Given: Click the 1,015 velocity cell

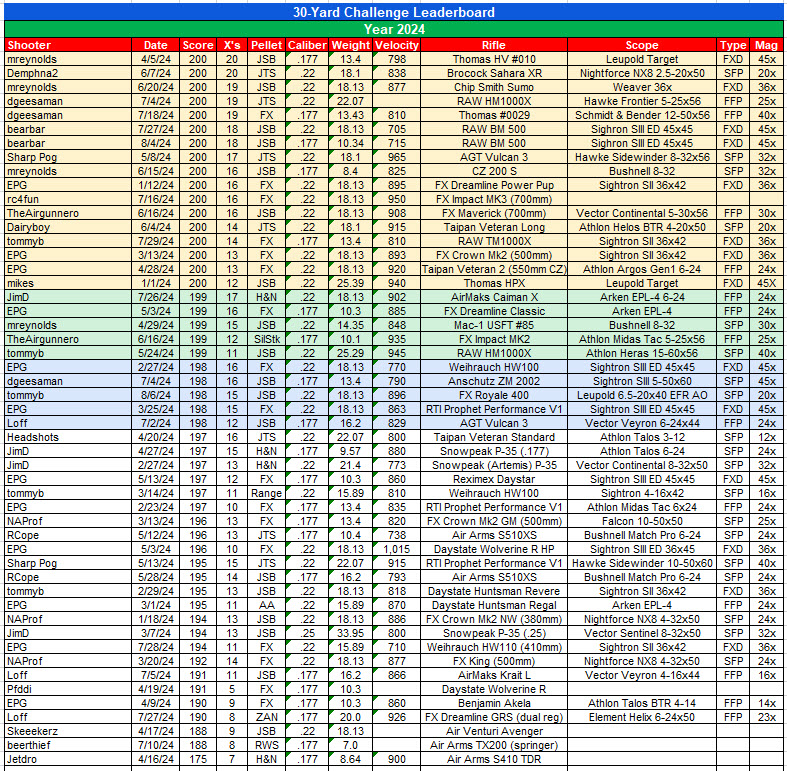Looking at the screenshot, I should point(397,549).
